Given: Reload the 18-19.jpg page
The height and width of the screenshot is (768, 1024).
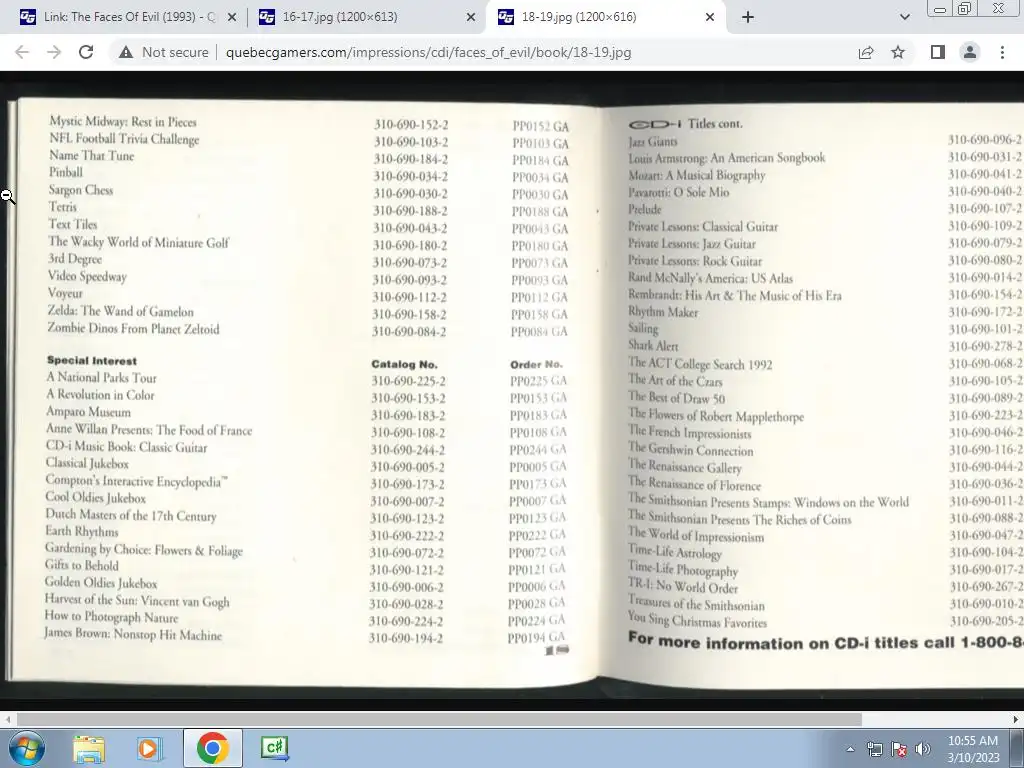Looking at the screenshot, I should pyautogui.click(x=86, y=52).
